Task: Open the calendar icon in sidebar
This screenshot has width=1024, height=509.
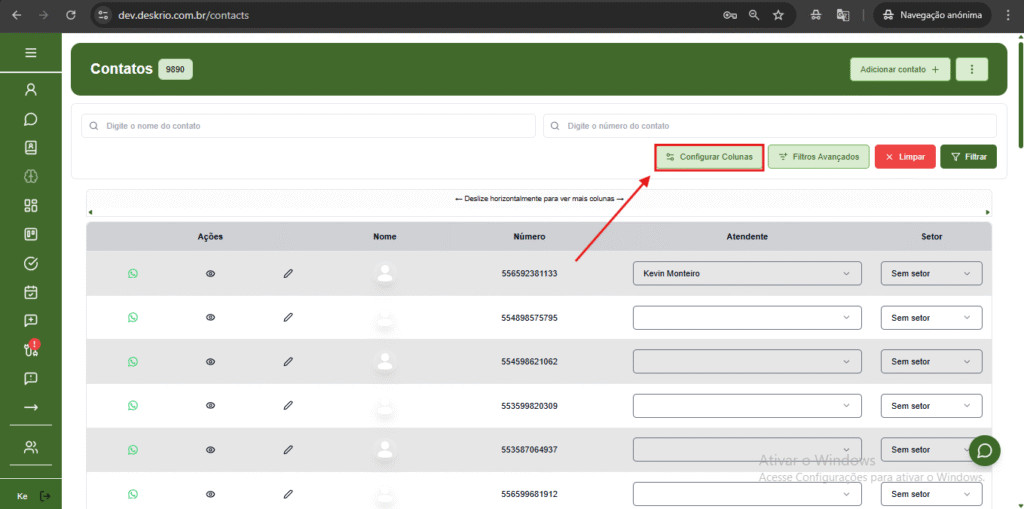Action: point(30,293)
